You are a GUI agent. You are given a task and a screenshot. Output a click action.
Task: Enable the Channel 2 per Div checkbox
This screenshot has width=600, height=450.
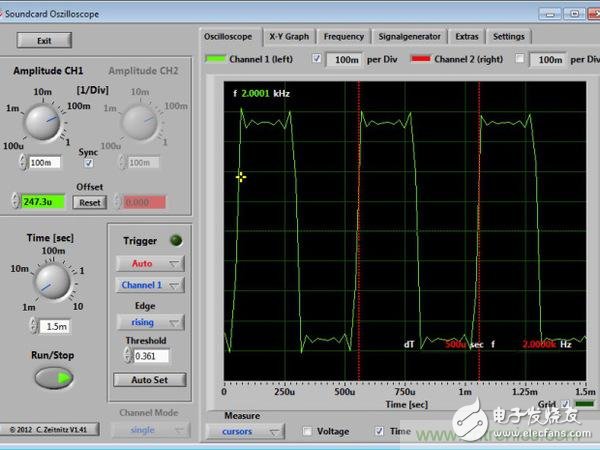519,59
